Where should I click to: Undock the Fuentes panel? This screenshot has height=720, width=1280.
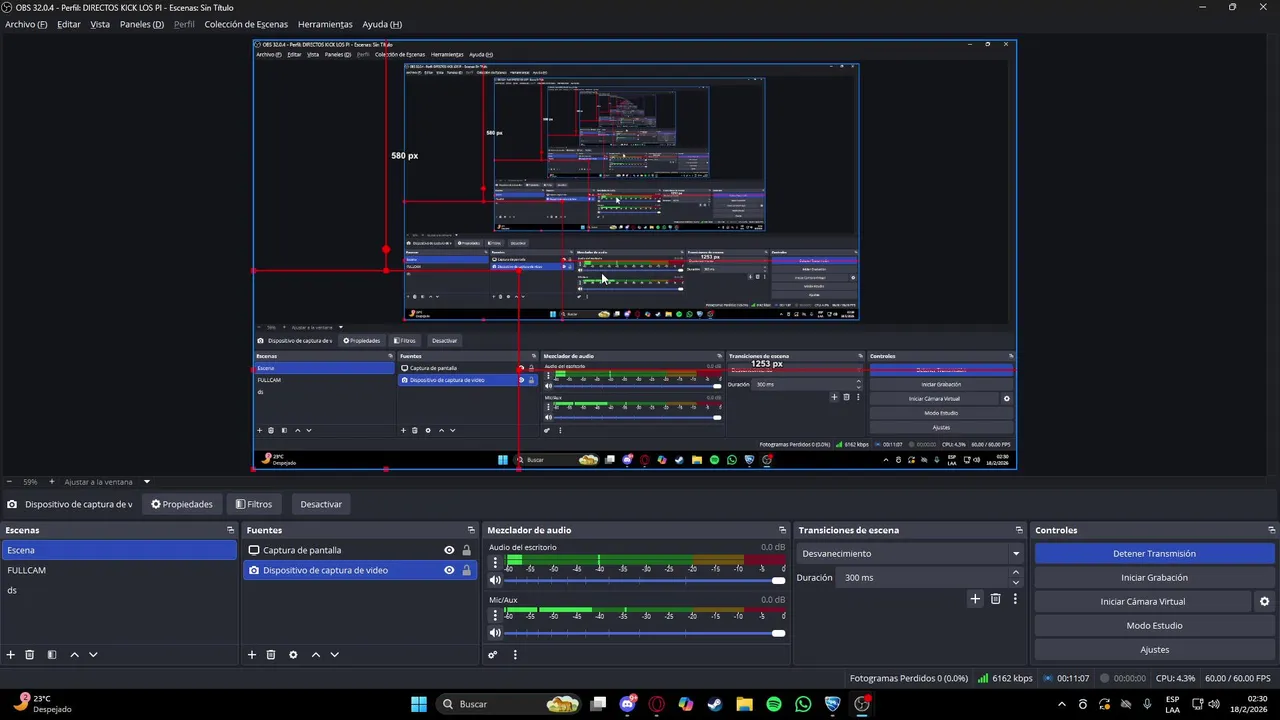(471, 530)
